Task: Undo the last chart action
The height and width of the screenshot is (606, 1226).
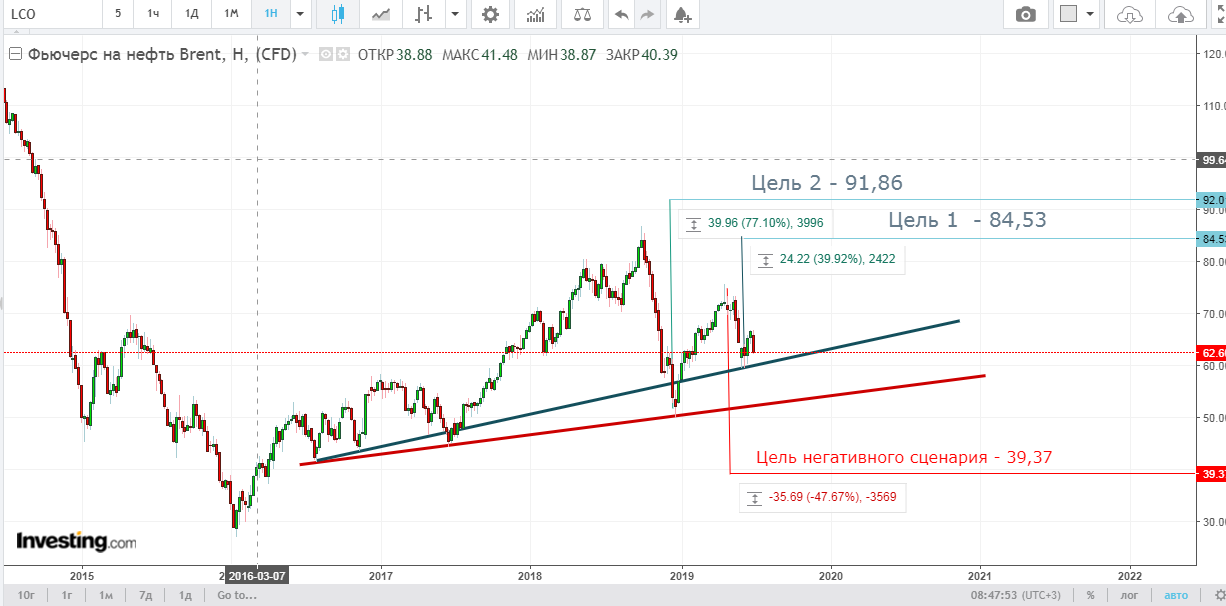Action: click(622, 14)
